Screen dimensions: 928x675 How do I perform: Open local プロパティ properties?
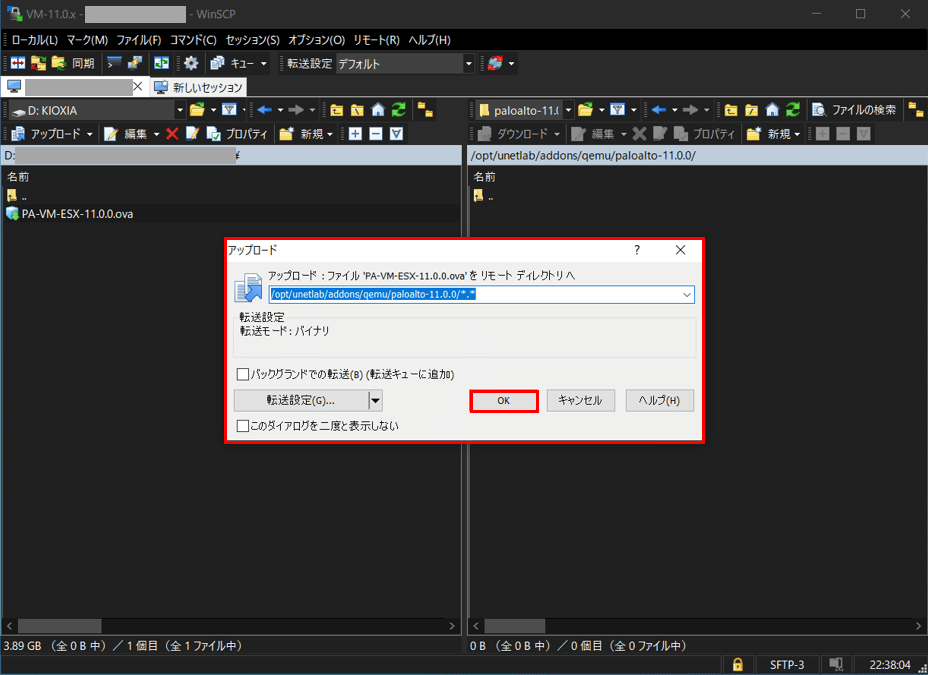click(x=237, y=134)
